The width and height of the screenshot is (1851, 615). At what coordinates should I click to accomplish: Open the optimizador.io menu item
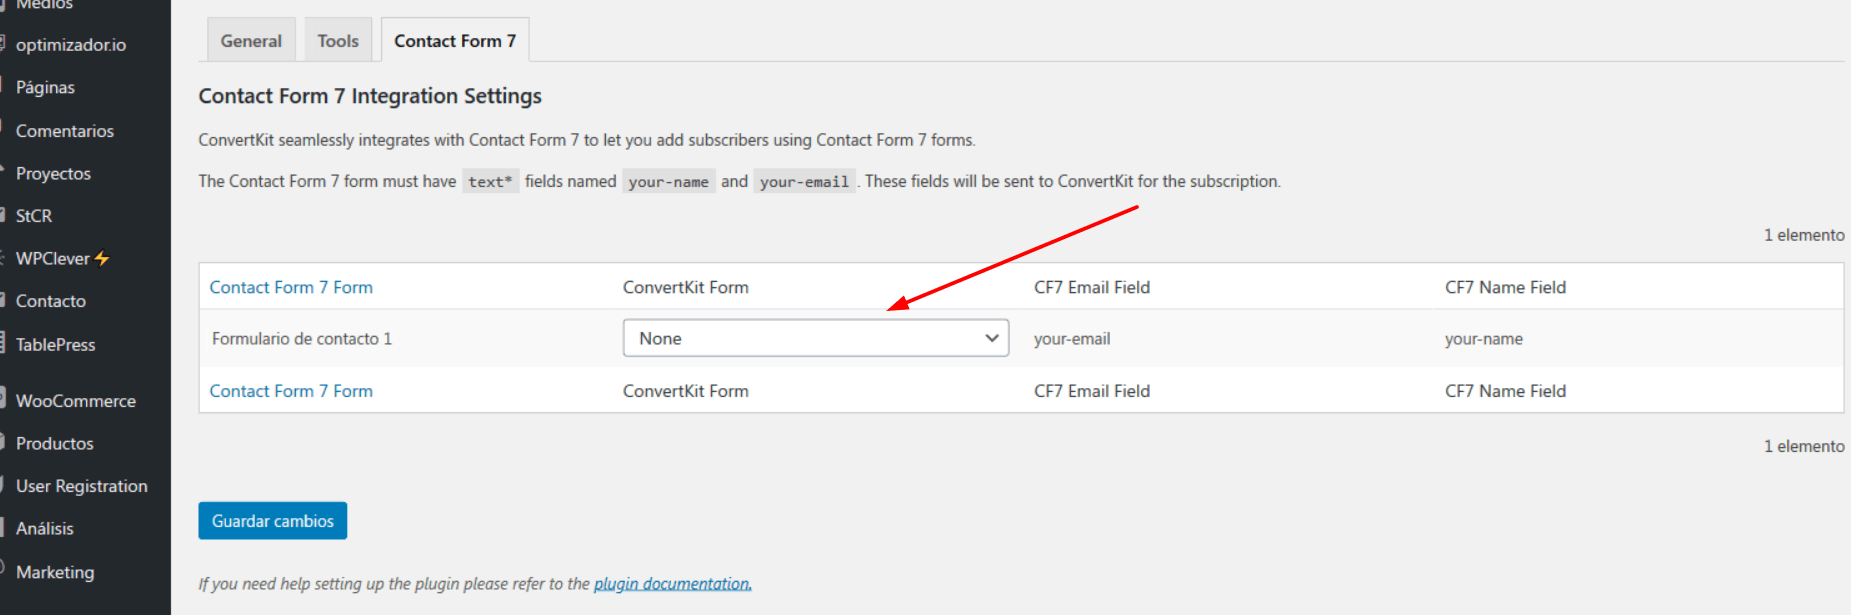(x=71, y=45)
